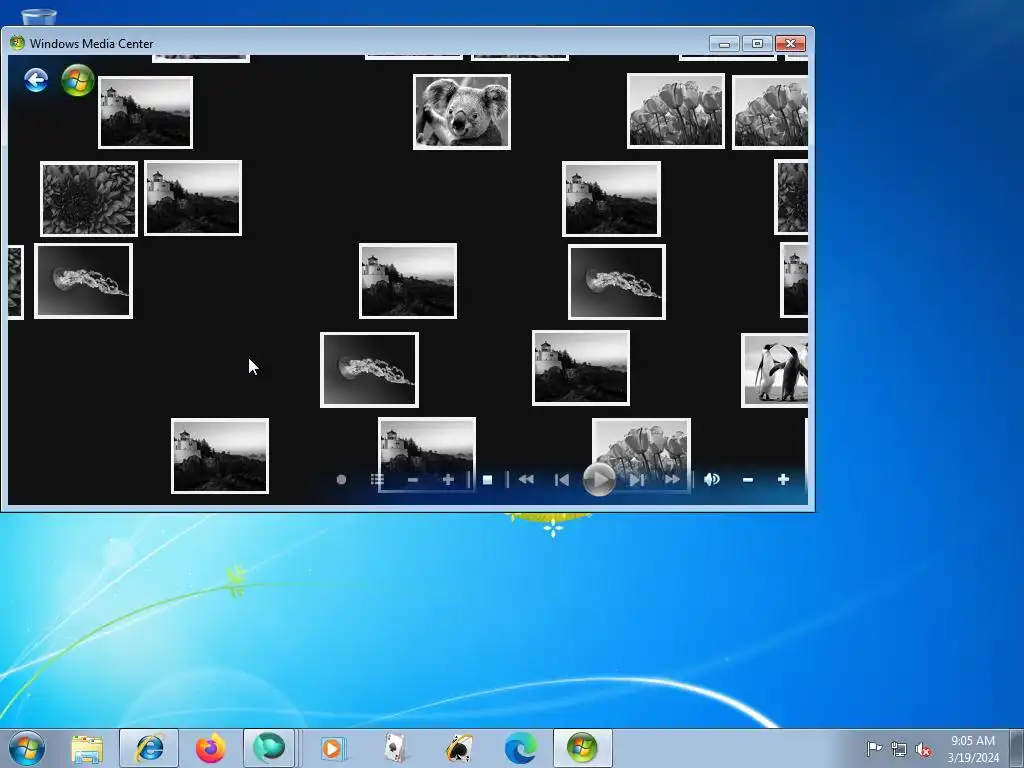Raise volume with plus beside speaker
The width and height of the screenshot is (1024, 768).
coord(784,480)
